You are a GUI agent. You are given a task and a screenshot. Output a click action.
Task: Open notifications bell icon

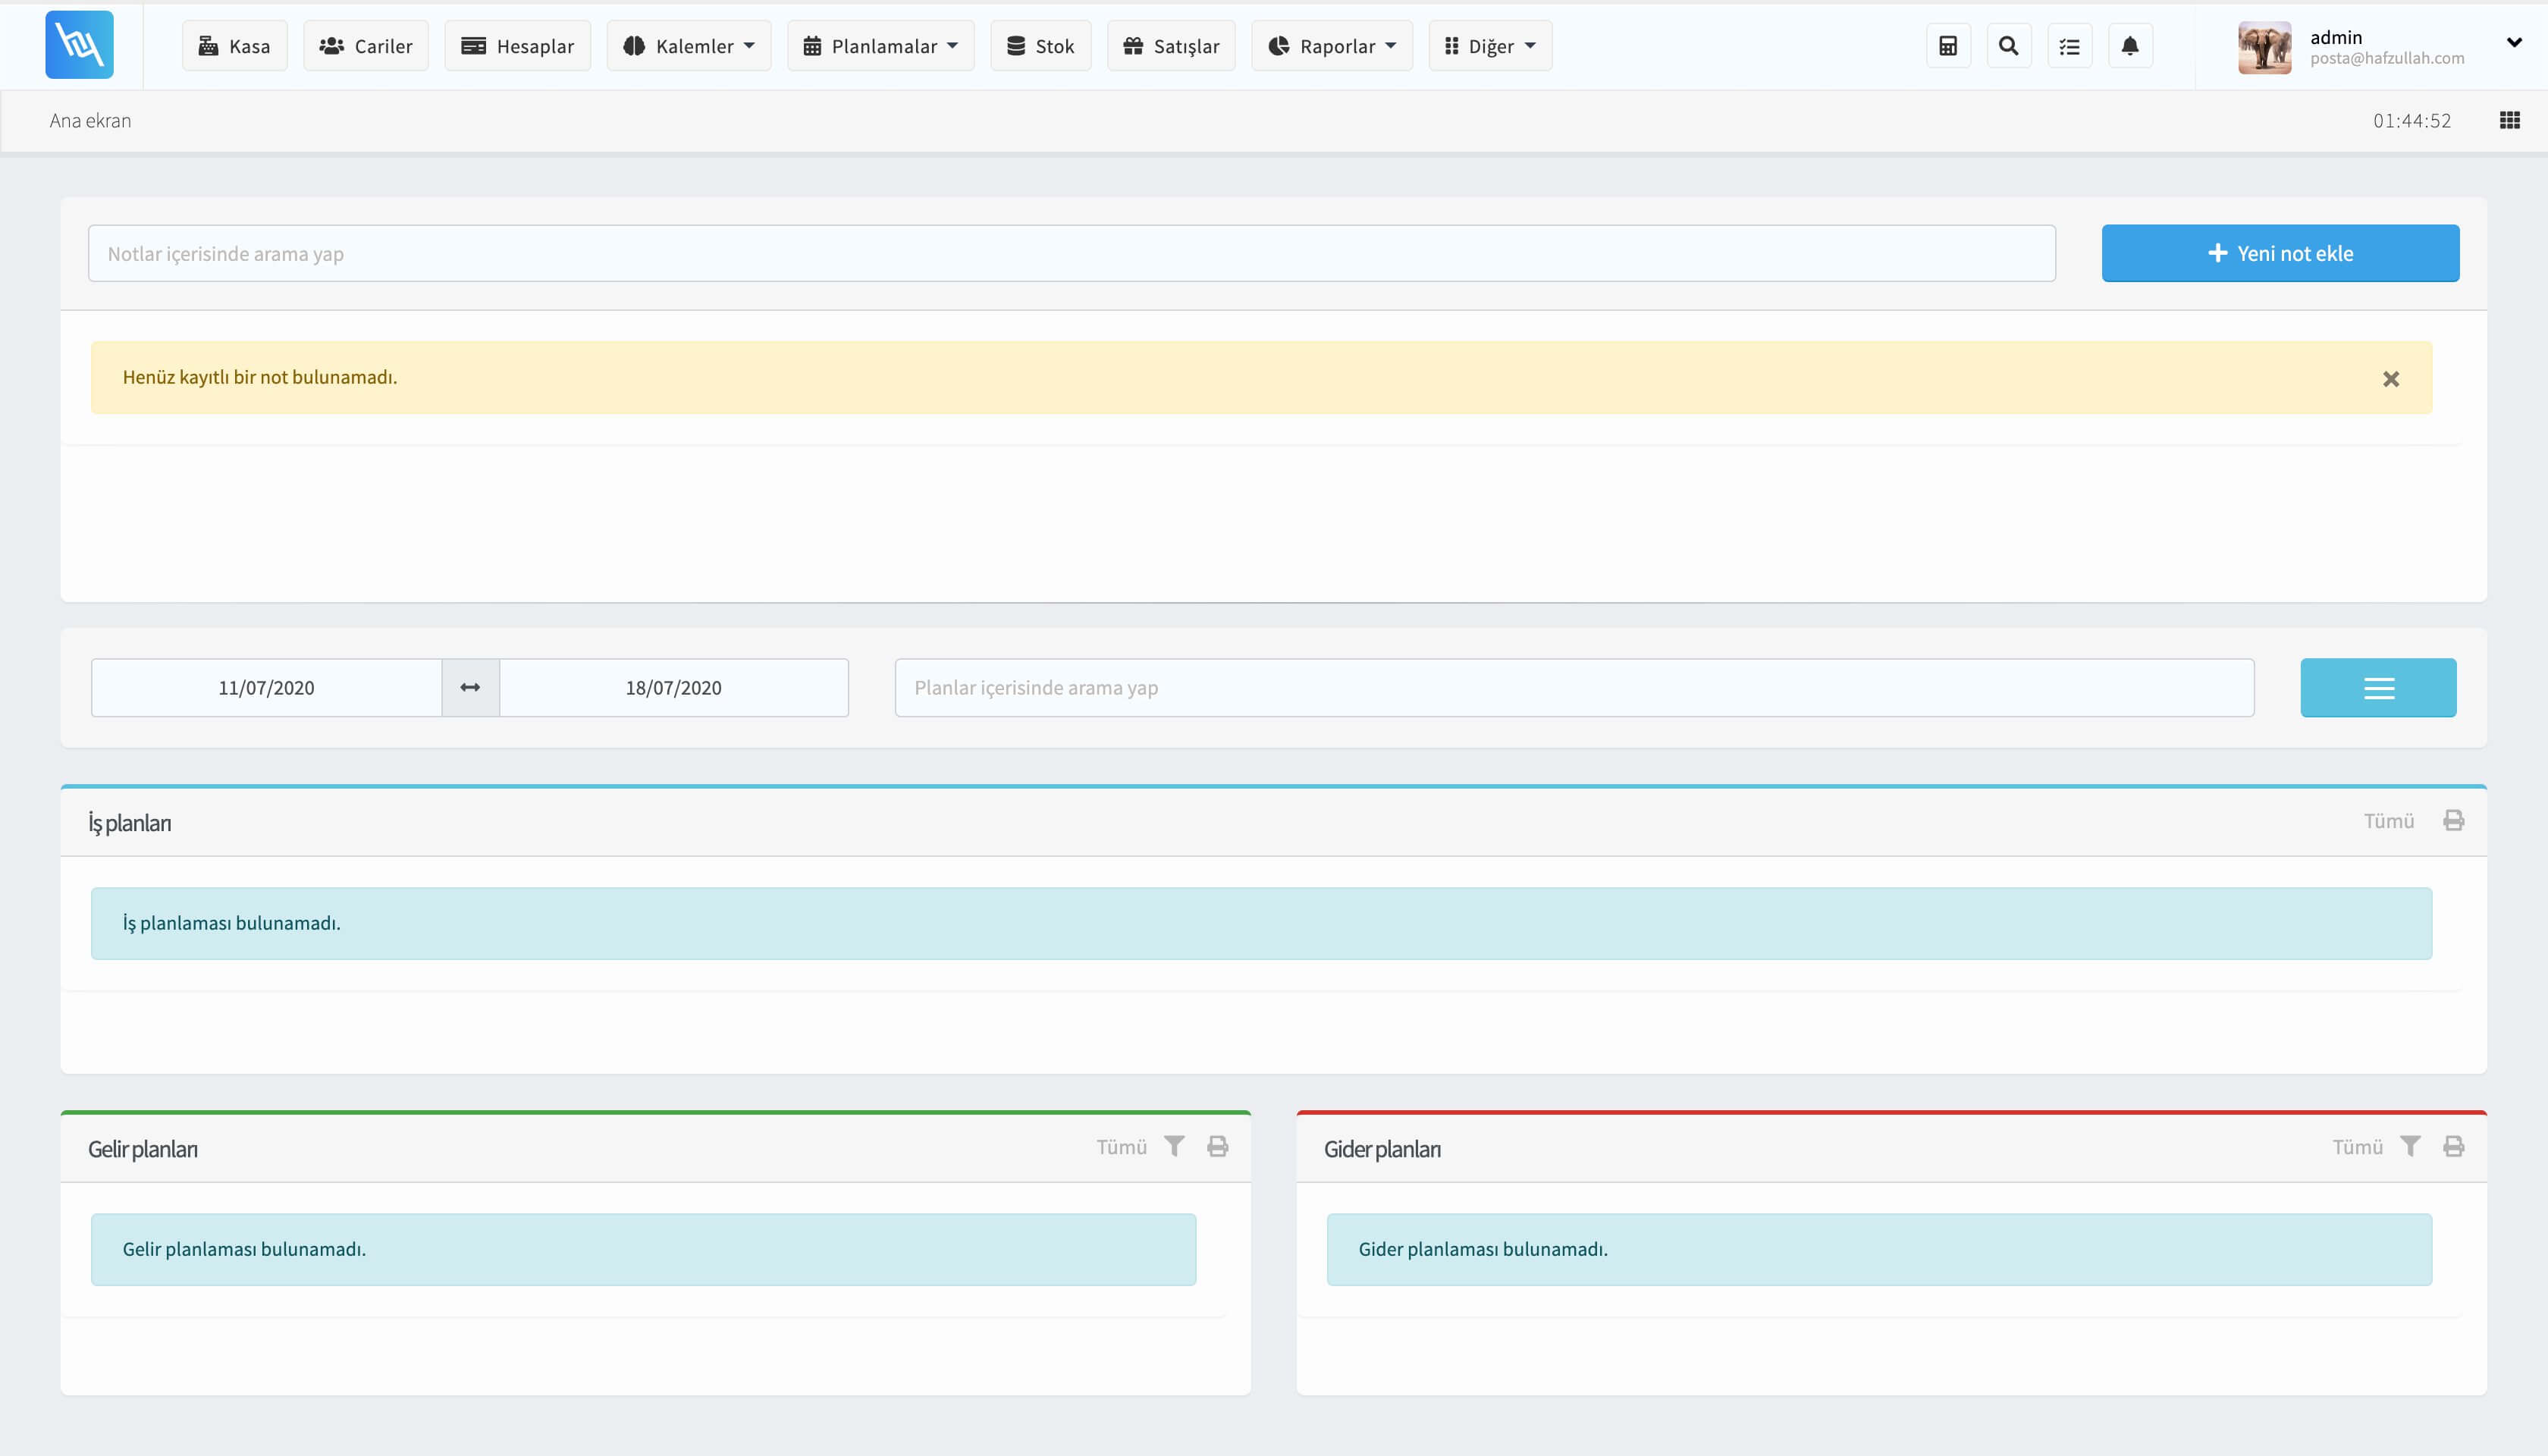tap(2130, 46)
